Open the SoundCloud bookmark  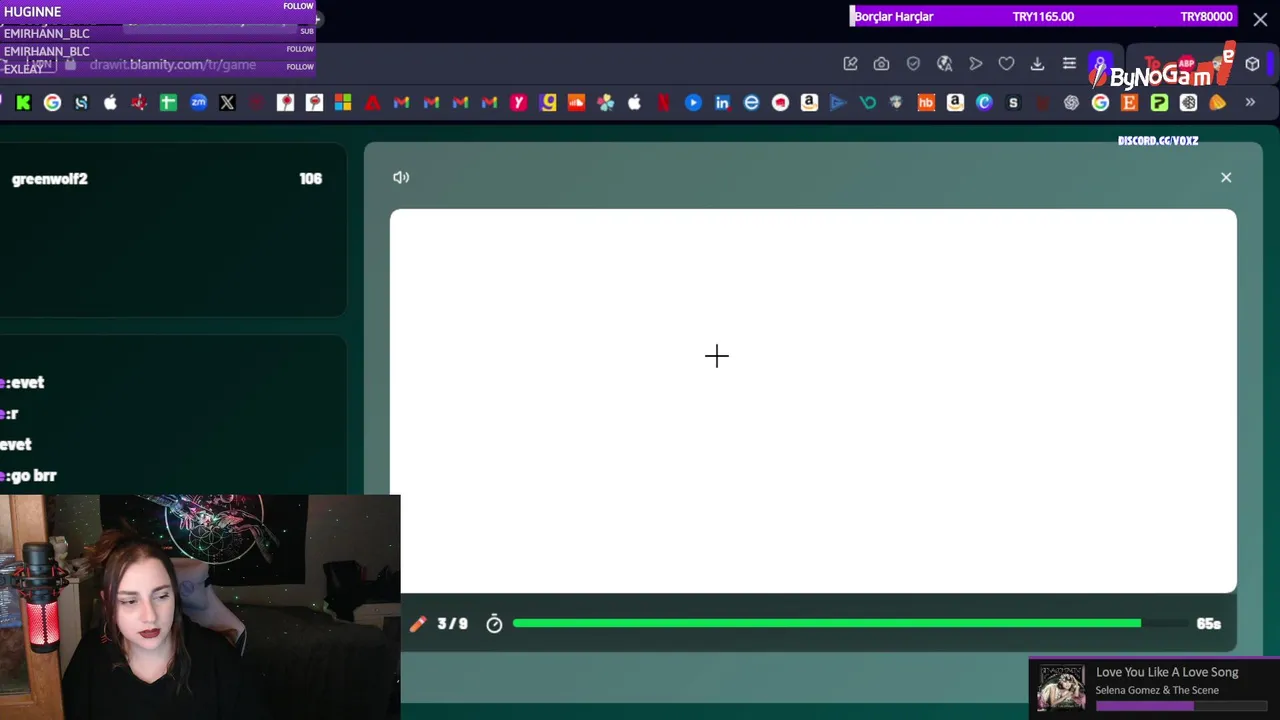pos(576,102)
